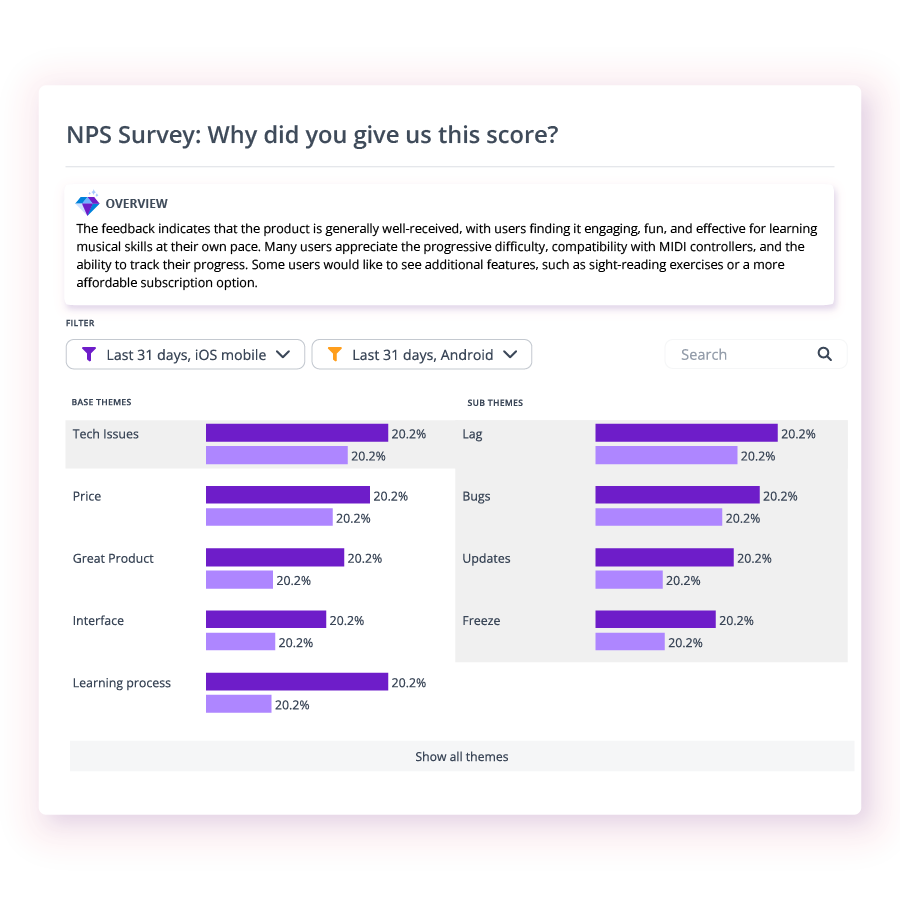This screenshot has height=900, width=900.
Task: Select the Updates sub theme
Action: point(486,559)
